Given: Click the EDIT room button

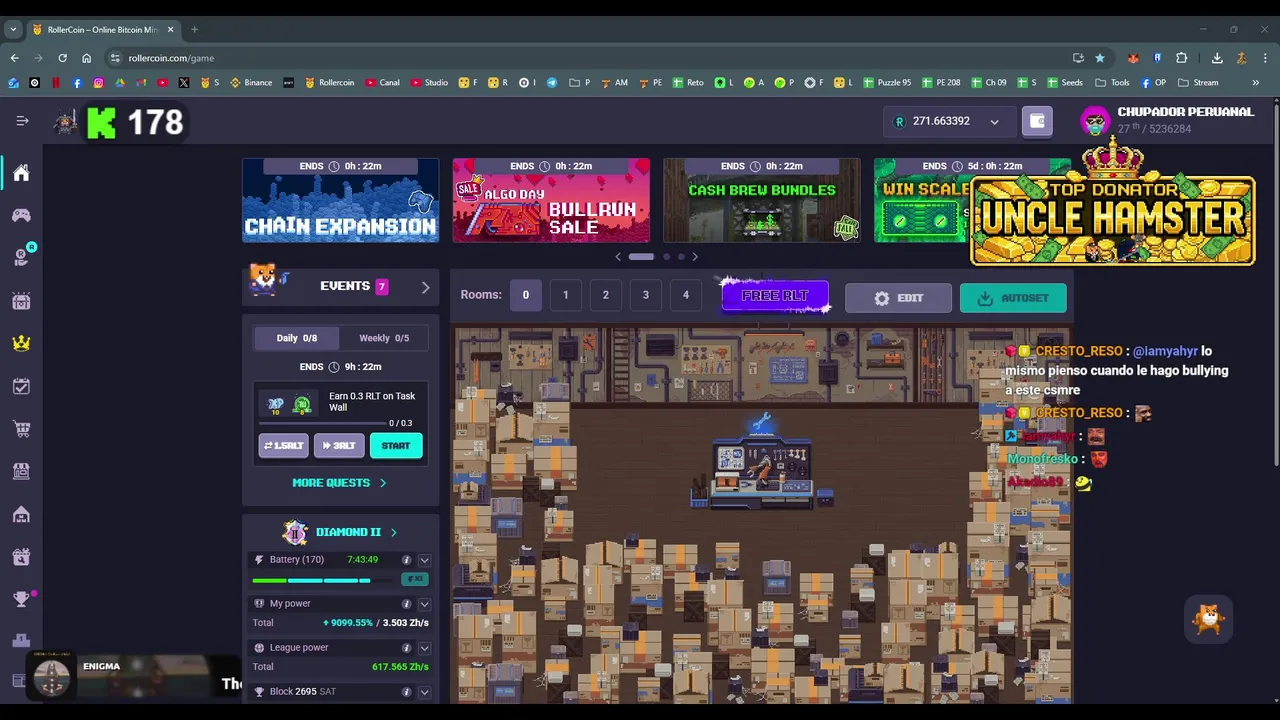Looking at the screenshot, I should tap(898, 298).
